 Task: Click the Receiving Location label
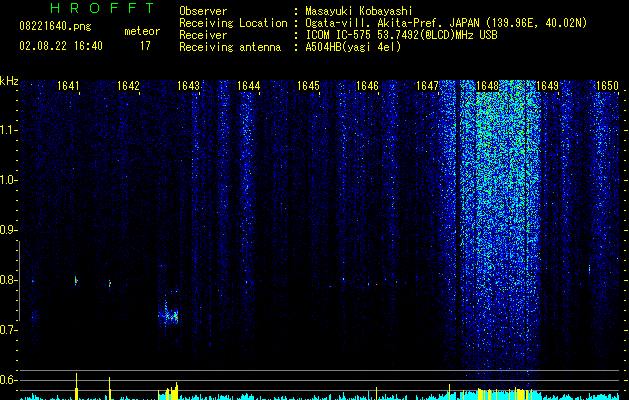(233, 23)
